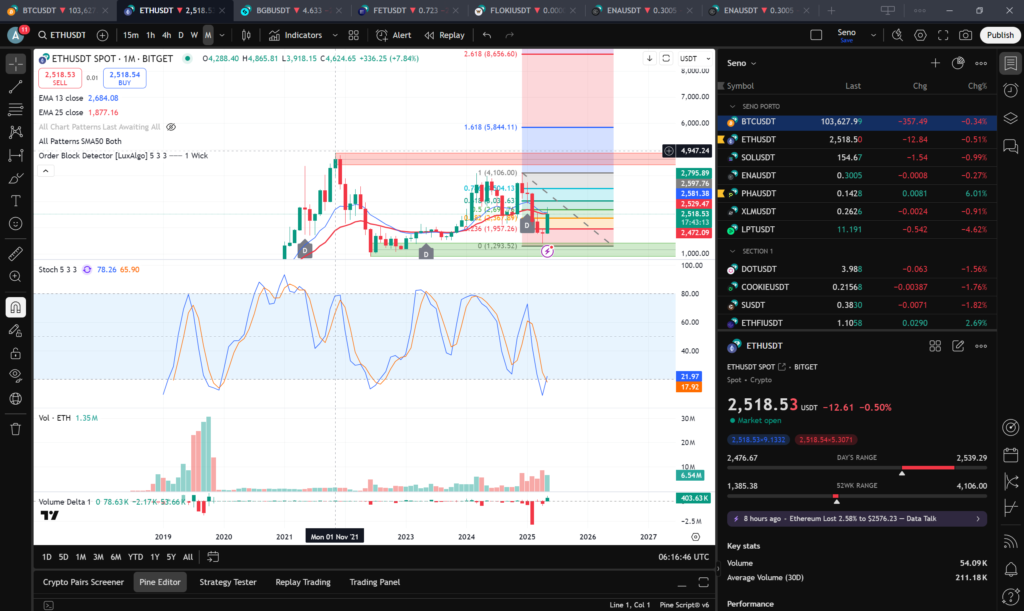Create a new Alert
The width and height of the screenshot is (1024, 611).
[x=394, y=35]
